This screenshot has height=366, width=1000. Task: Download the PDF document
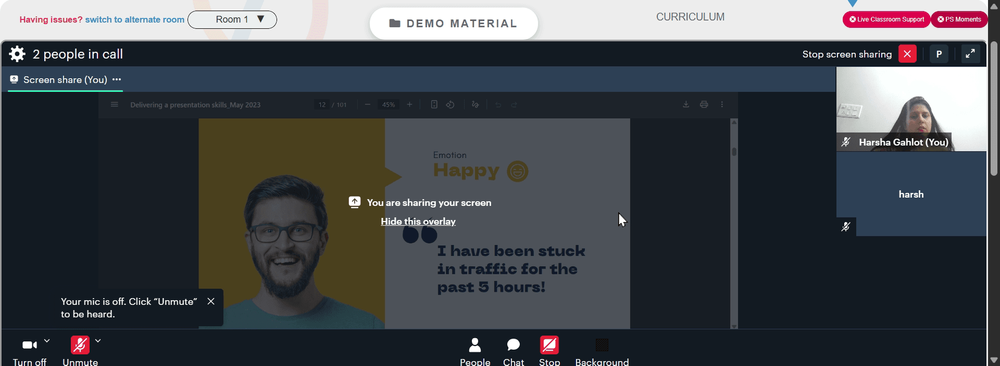[686, 105]
